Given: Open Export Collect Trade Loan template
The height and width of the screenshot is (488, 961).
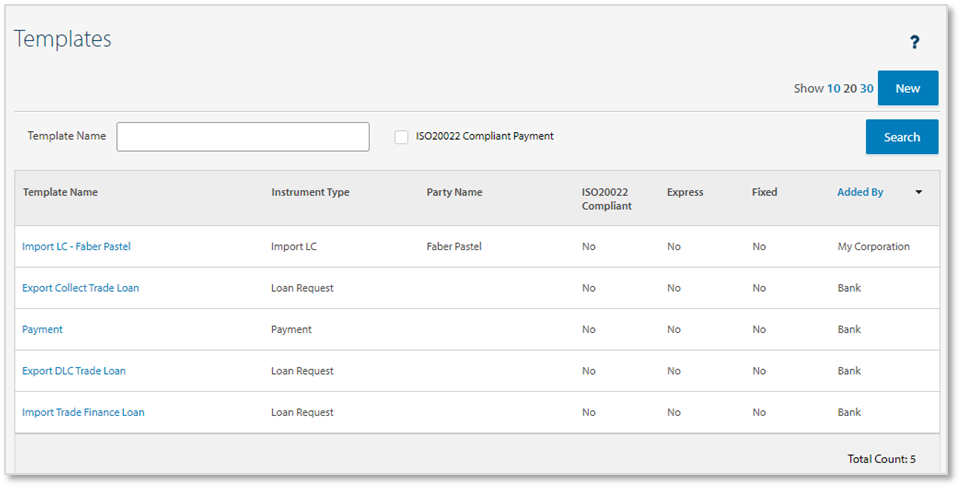Looking at the screenshot, I should (x=80, y=288).
